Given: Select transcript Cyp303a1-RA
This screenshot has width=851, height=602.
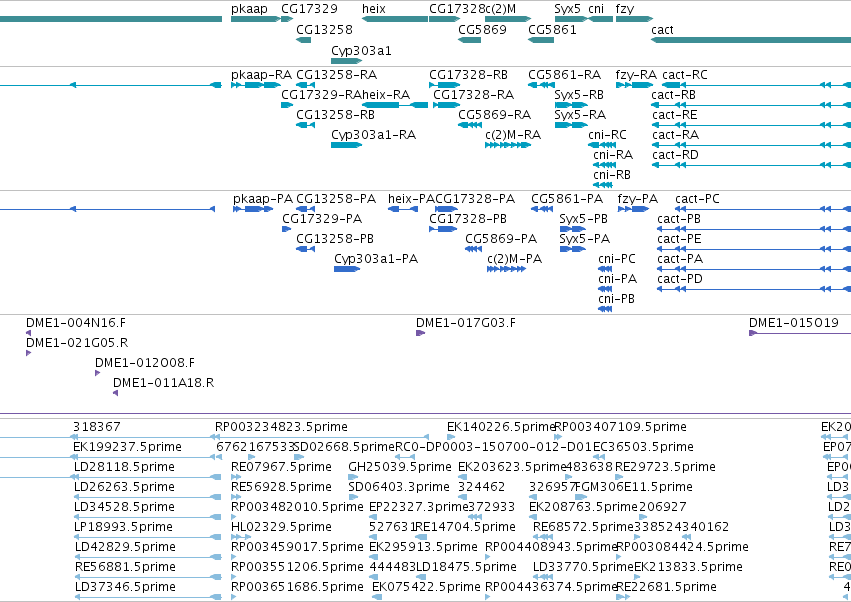Looking at the screenshot, I should coord(346,145).
